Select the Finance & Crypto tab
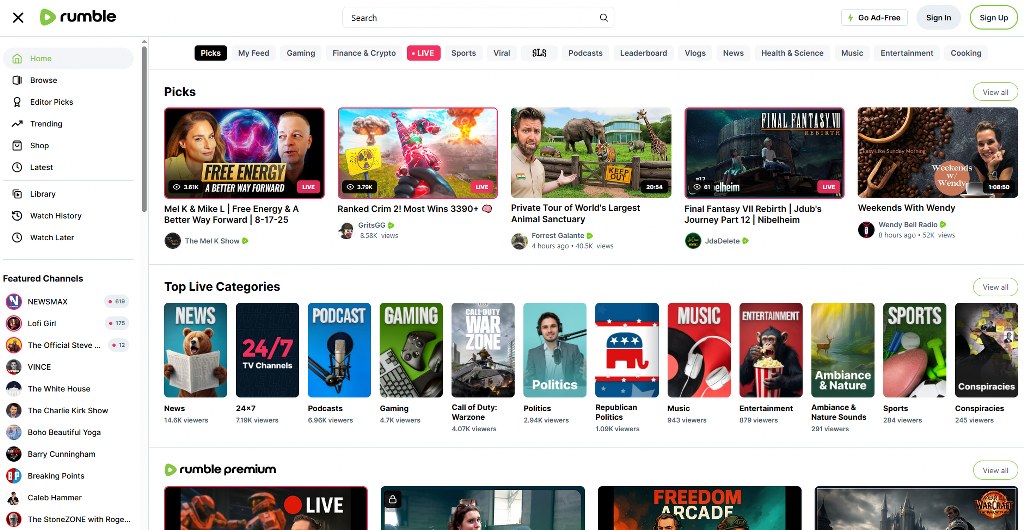Viewport: 1024px width, 530px height. point(364,53)
